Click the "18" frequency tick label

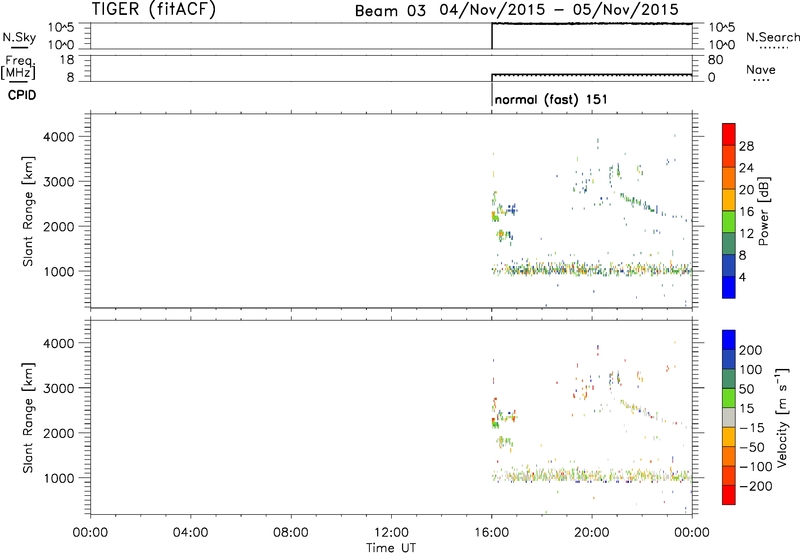(x=66, y=60)
